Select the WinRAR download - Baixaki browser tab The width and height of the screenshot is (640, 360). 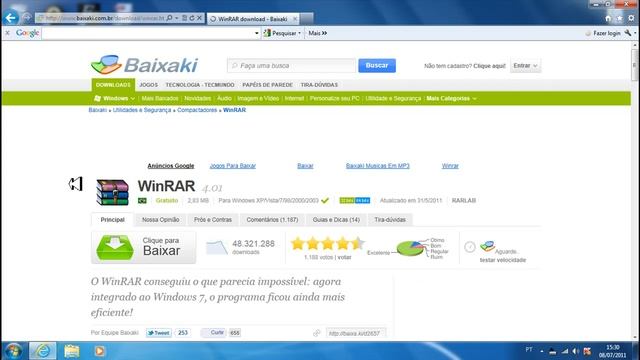tap(253, 19)
